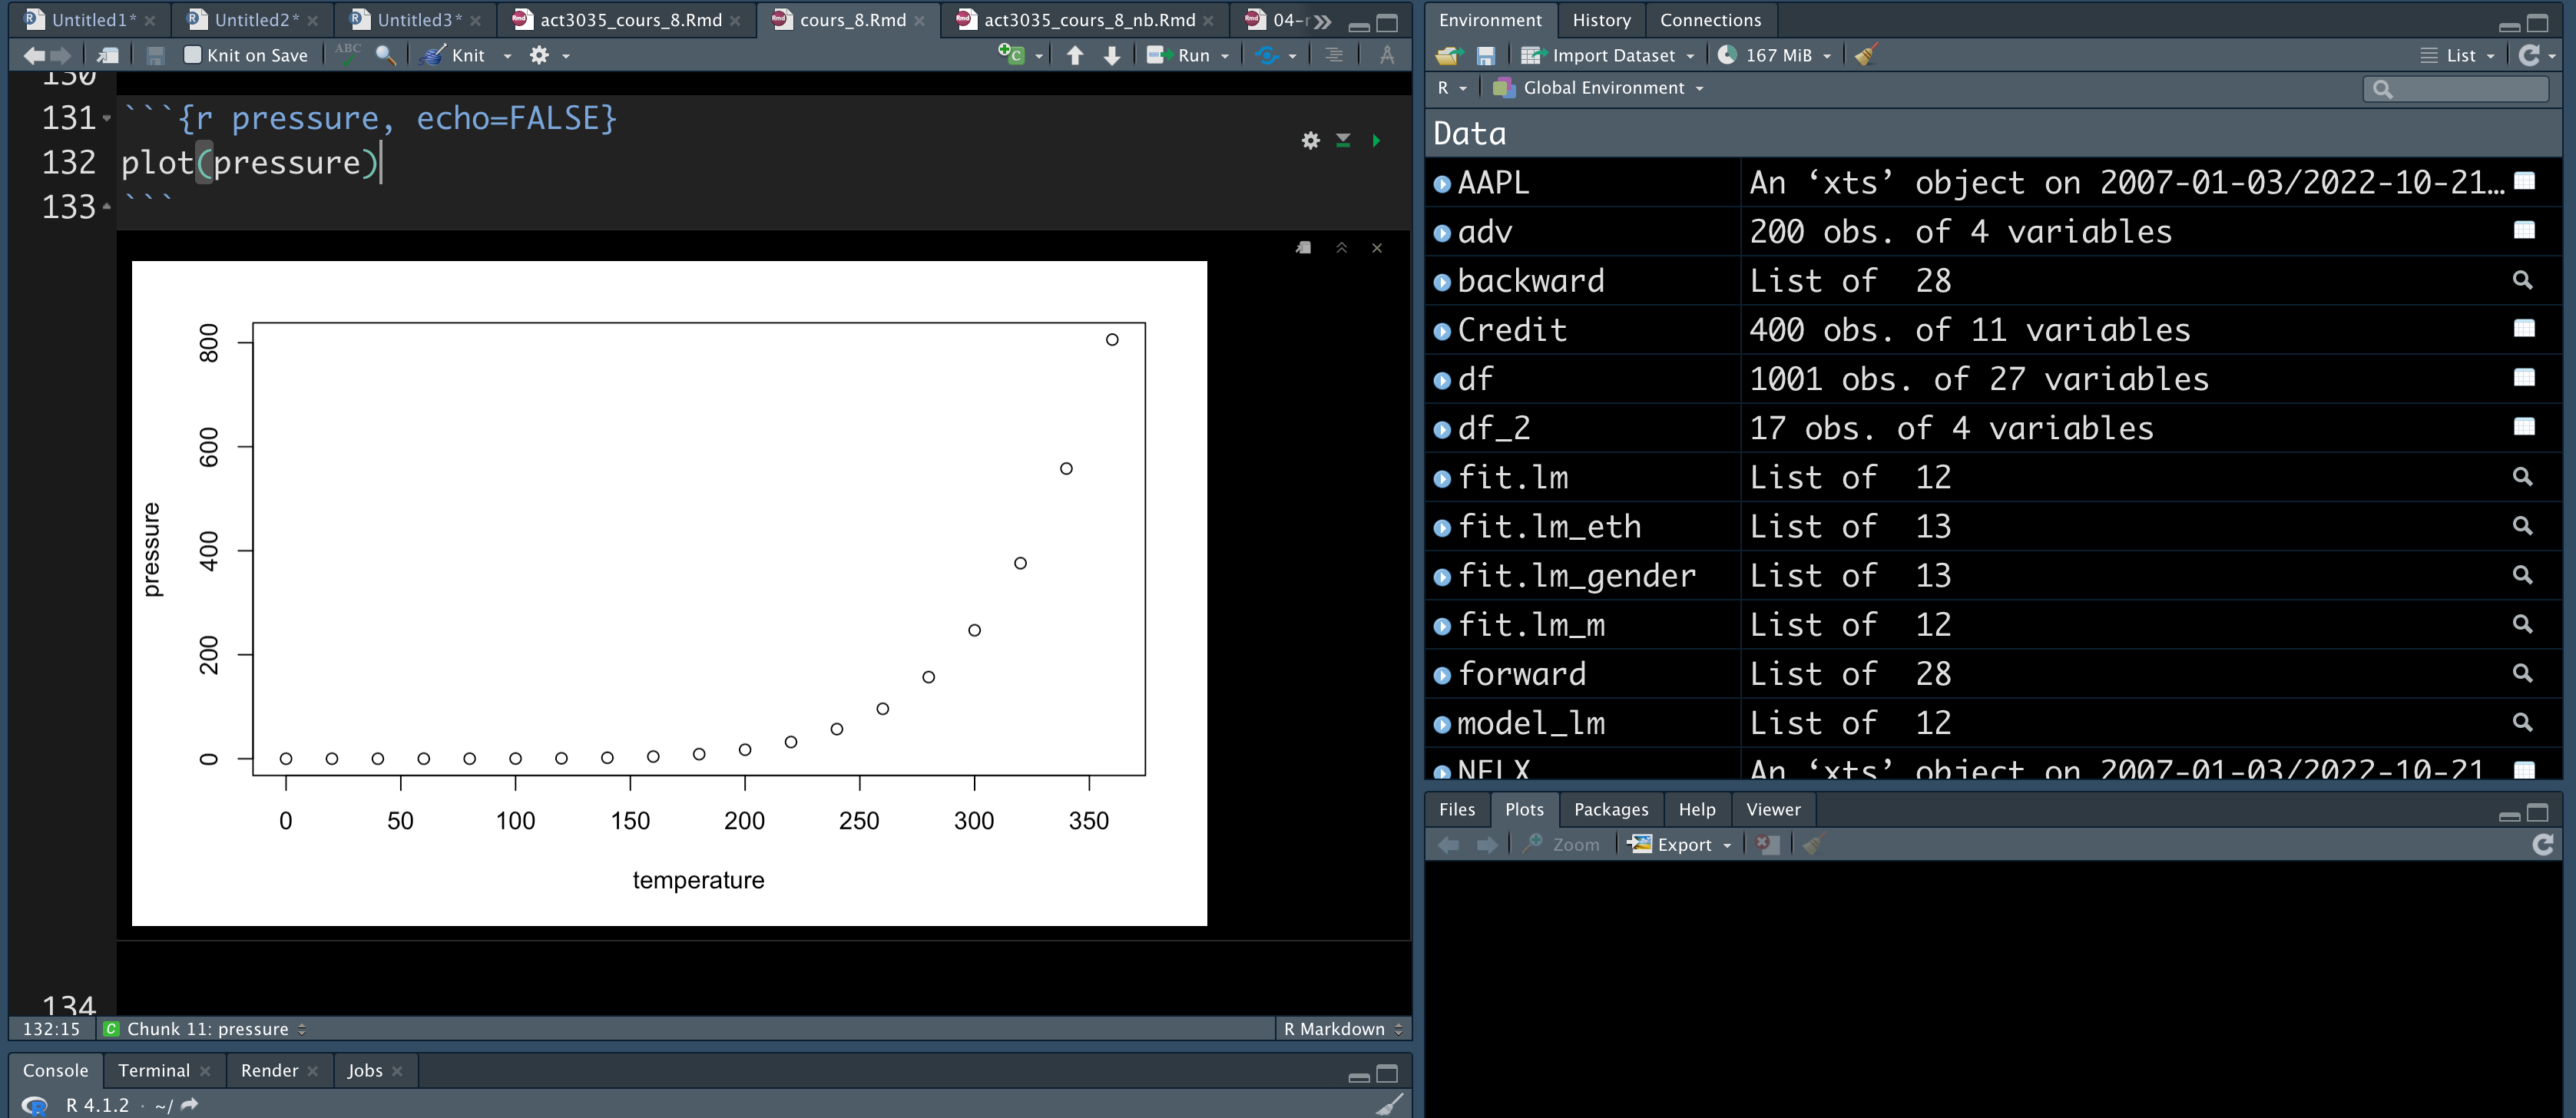Show the document outline
2576x1118 pixels.
pos(1333,55)
